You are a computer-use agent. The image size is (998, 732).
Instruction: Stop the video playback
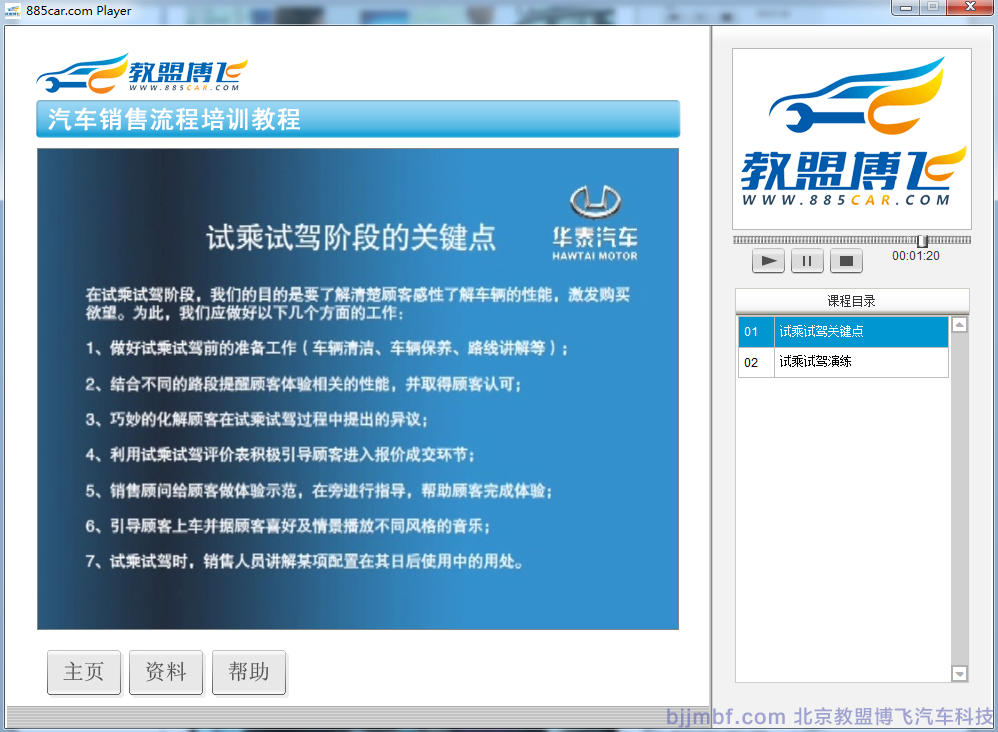[x=845, y=261]
